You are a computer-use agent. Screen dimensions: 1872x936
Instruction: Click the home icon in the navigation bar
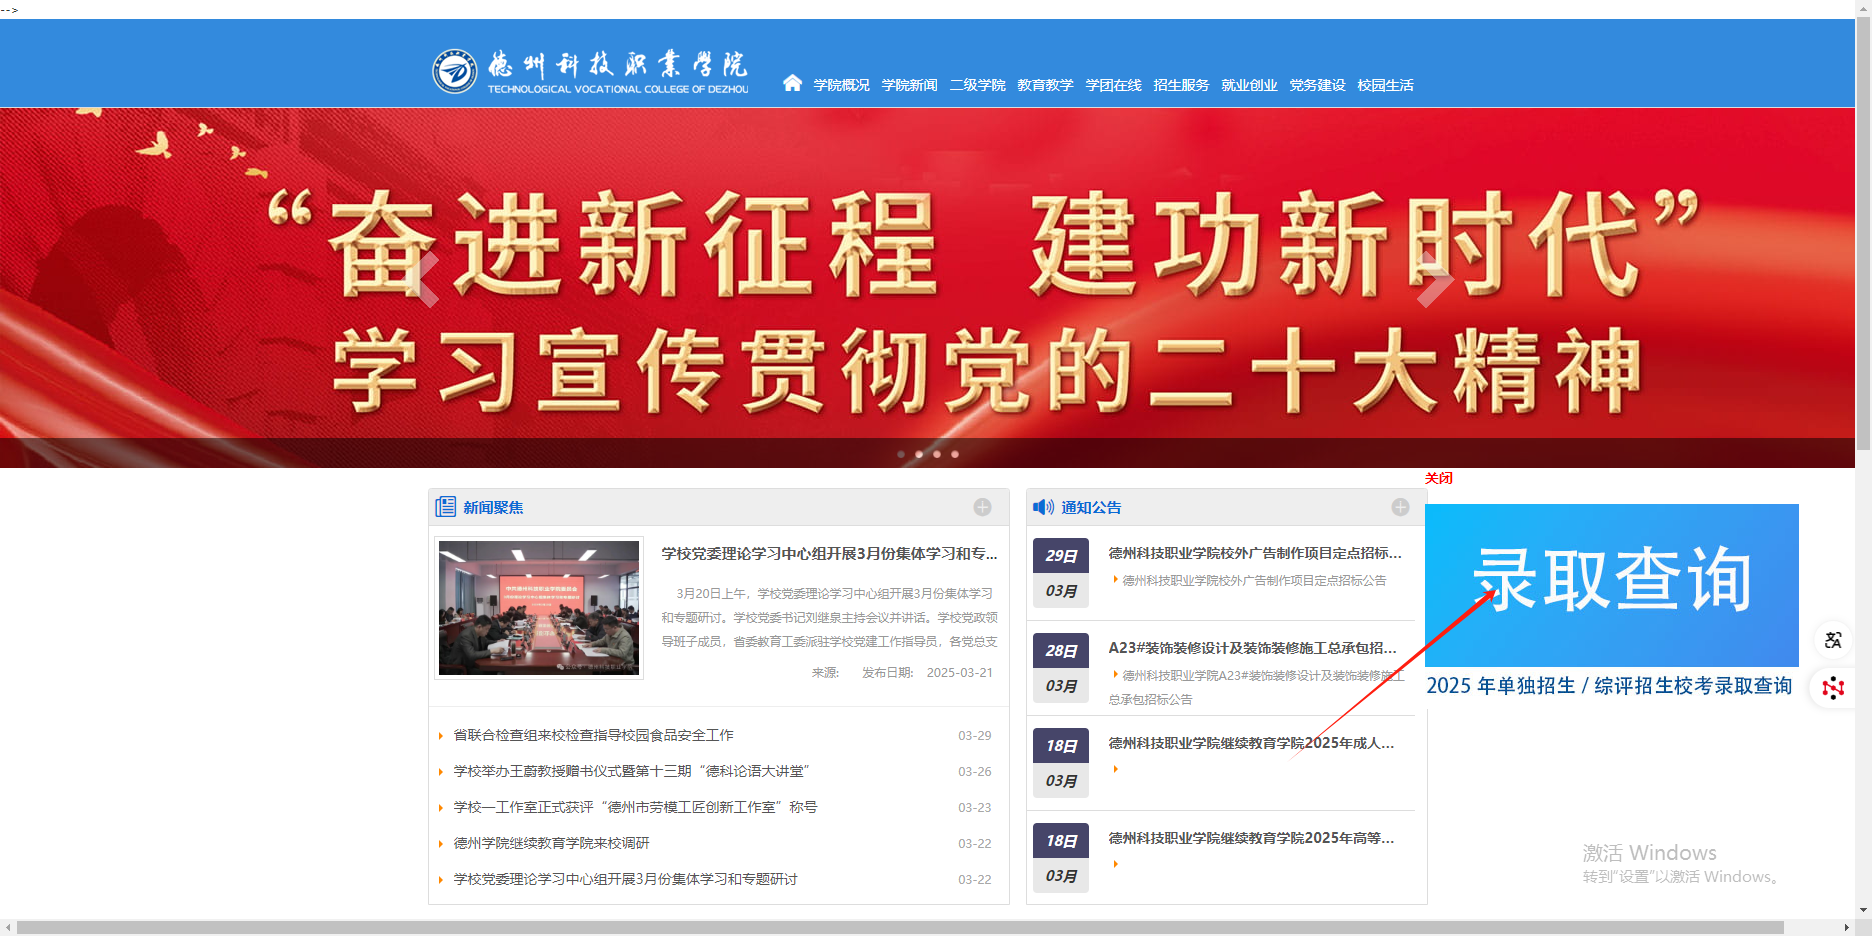792,85
